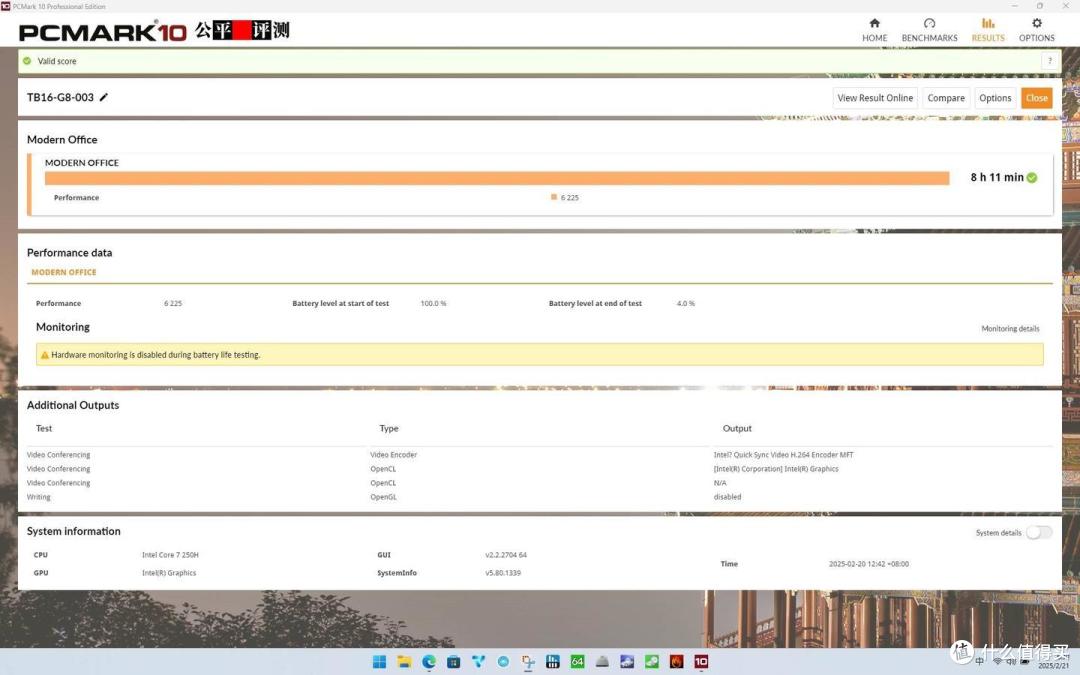Click the Video Encoder type cell
1080x675 pixels.
pyautogui.click(x=393, y=455)
